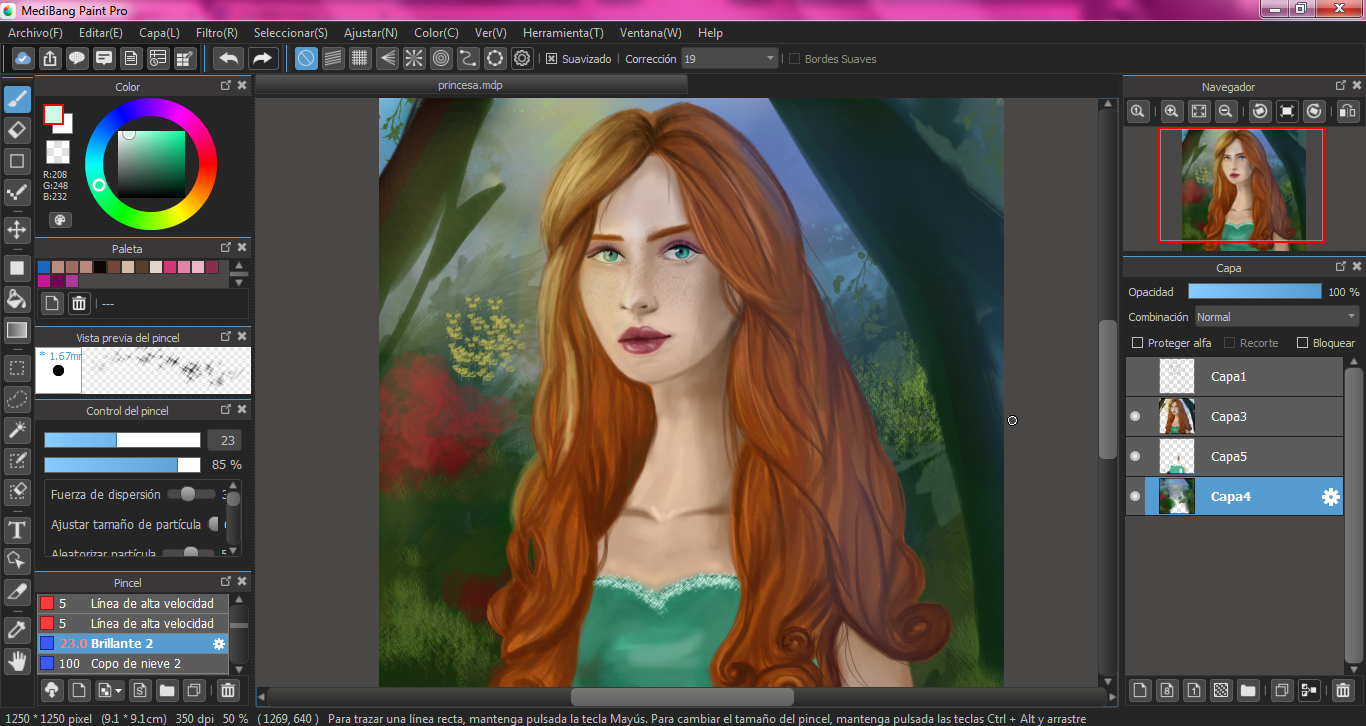Select the Eraser tool
The height and width of the screenshot is (726, 1366).
pos(17,130)
